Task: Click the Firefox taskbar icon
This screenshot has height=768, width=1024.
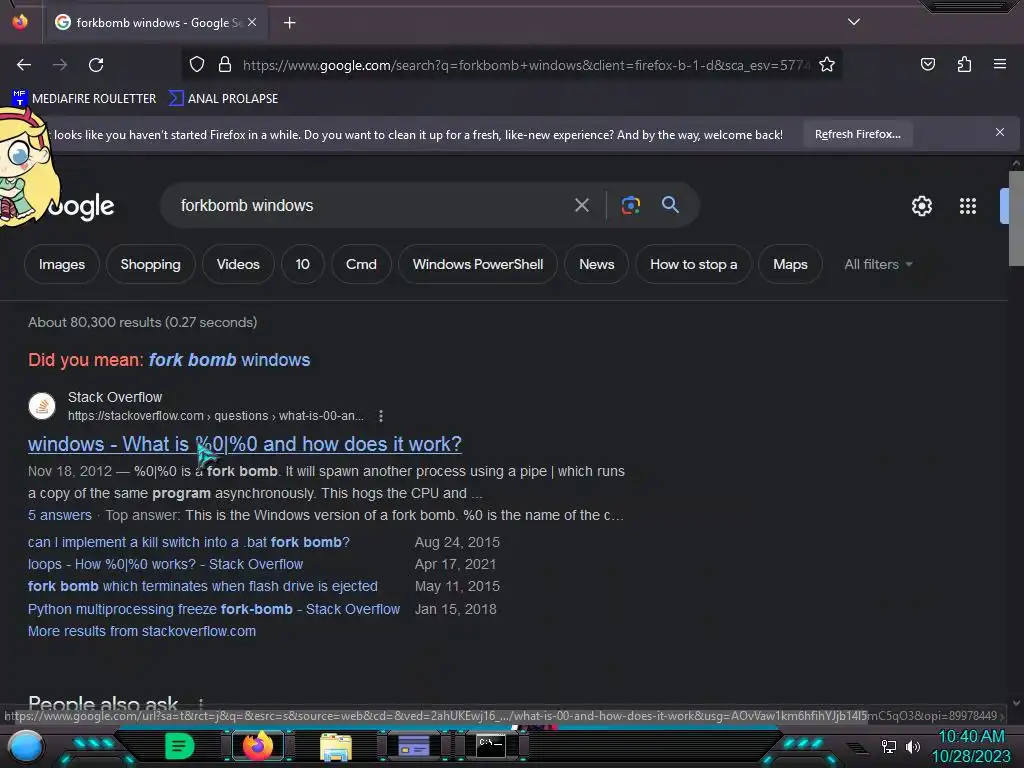Action: 258,746
